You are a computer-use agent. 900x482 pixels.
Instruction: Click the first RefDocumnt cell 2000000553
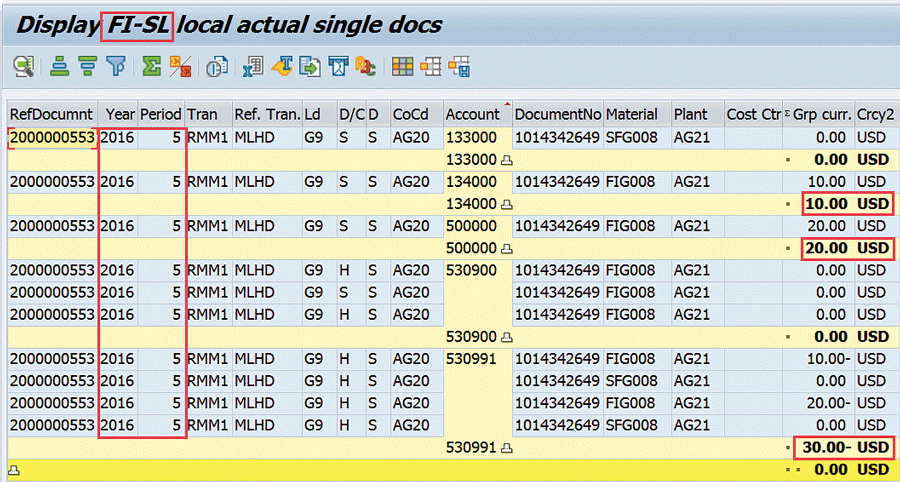(x=52, y=137)
